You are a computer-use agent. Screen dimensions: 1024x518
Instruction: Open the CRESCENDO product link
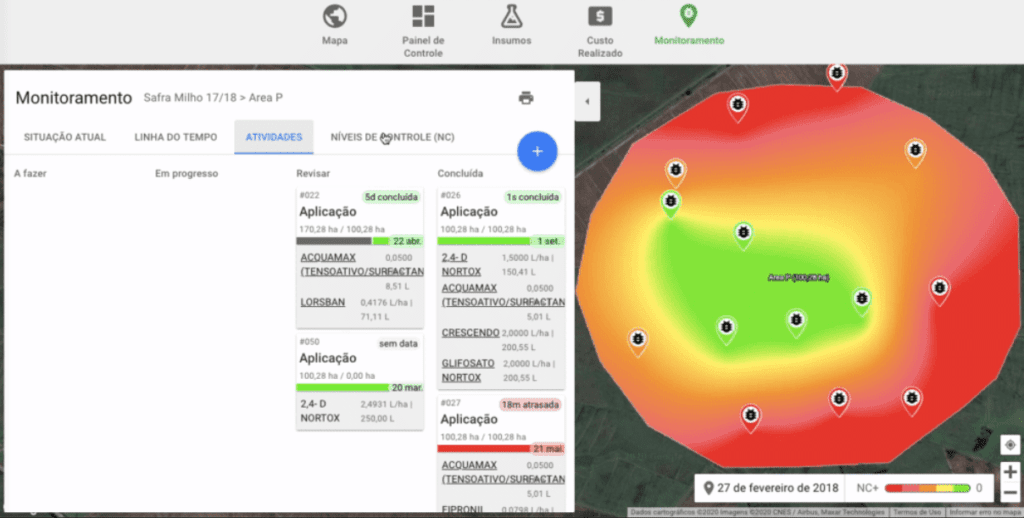tap(469, 332)
